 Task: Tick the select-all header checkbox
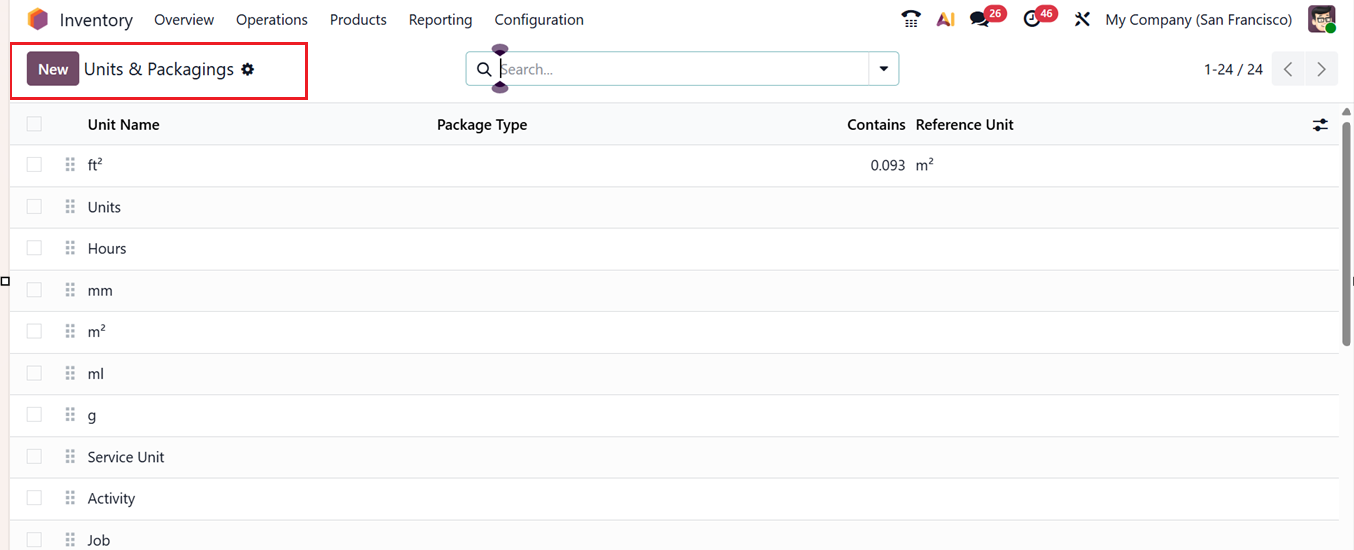pos(34,124)
